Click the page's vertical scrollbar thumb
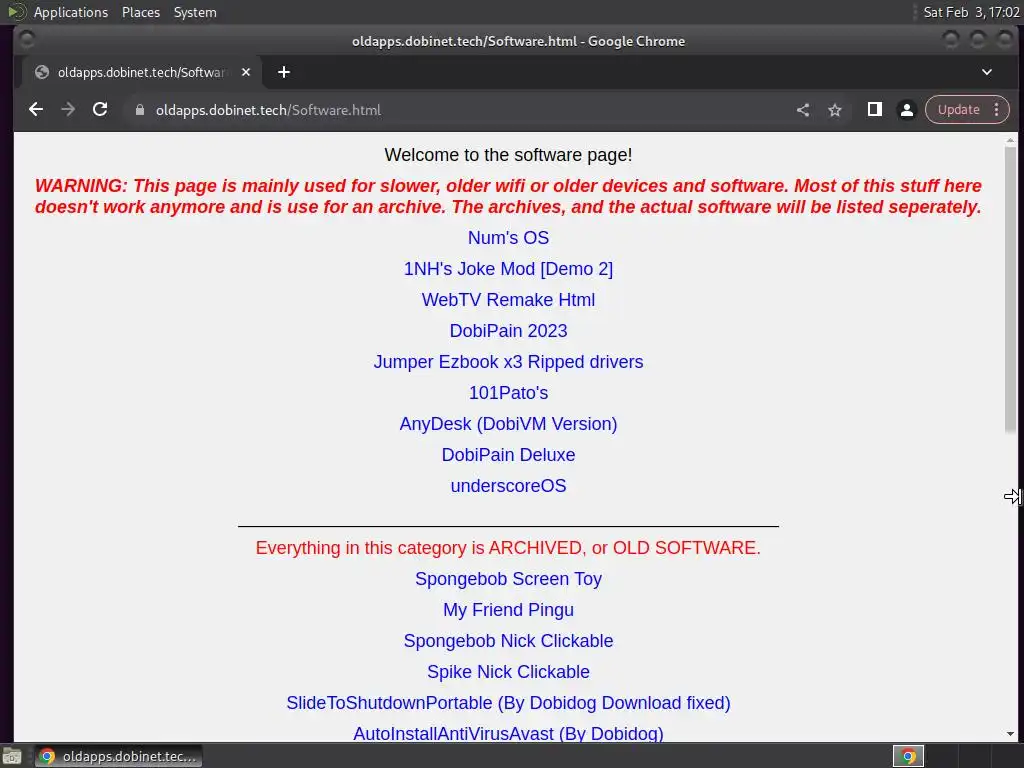 pos(1010,289)
